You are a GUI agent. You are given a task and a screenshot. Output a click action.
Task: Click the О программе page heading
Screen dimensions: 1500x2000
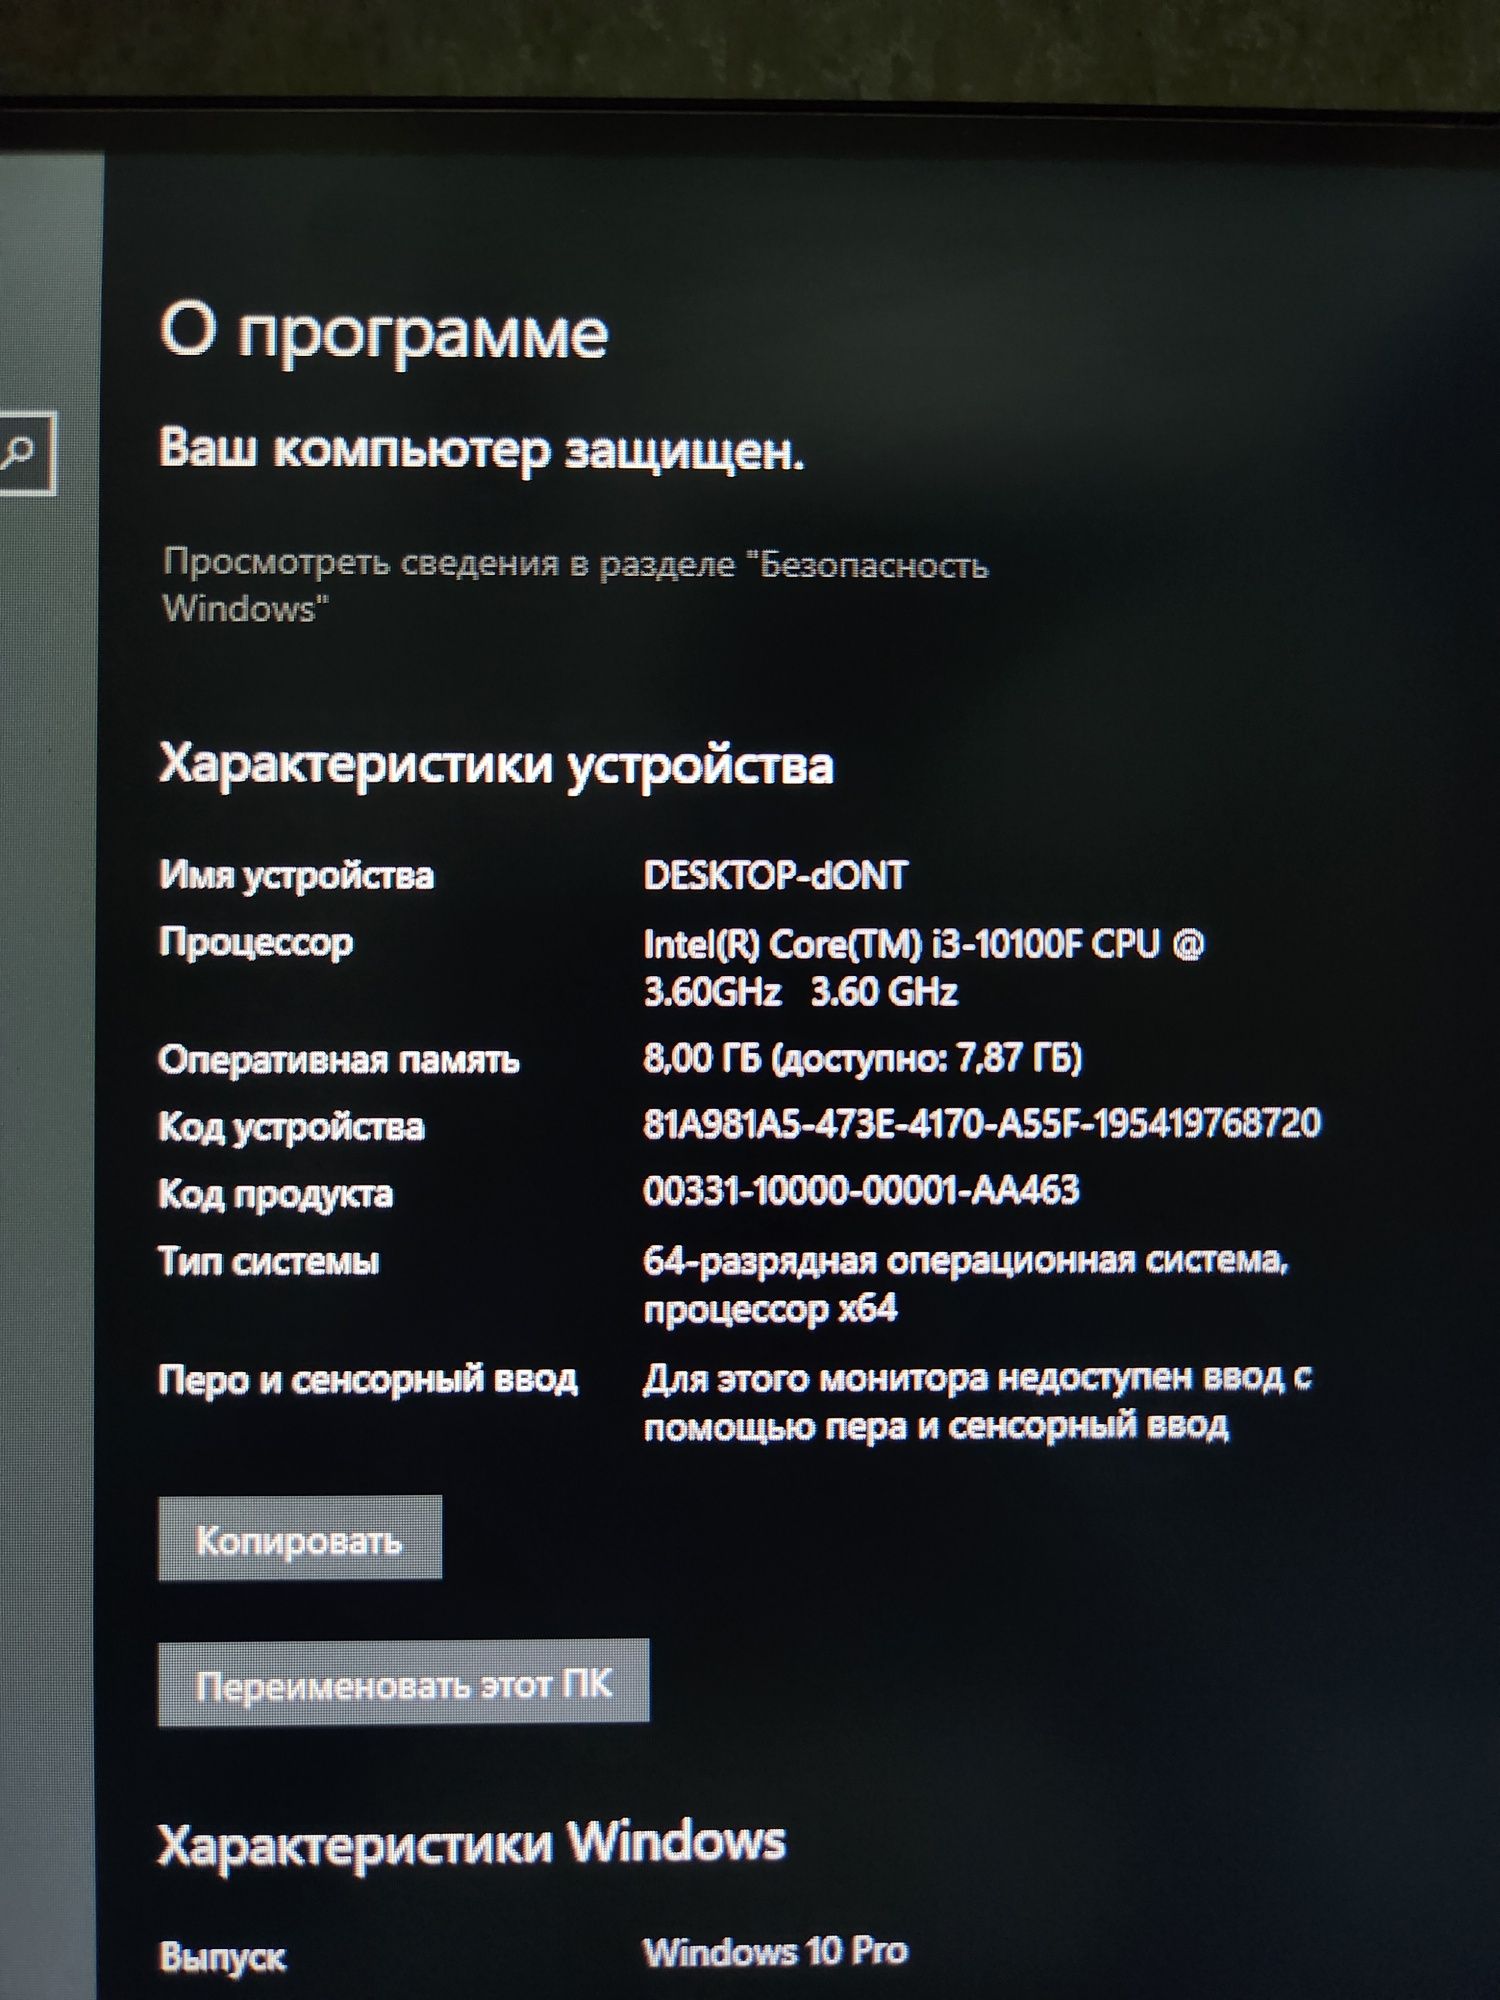coord(384,332)
